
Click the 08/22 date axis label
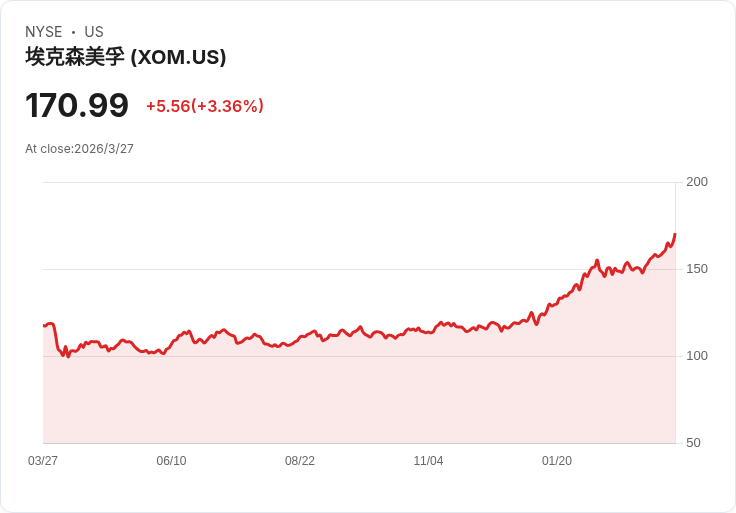click(x=300, y=461)
